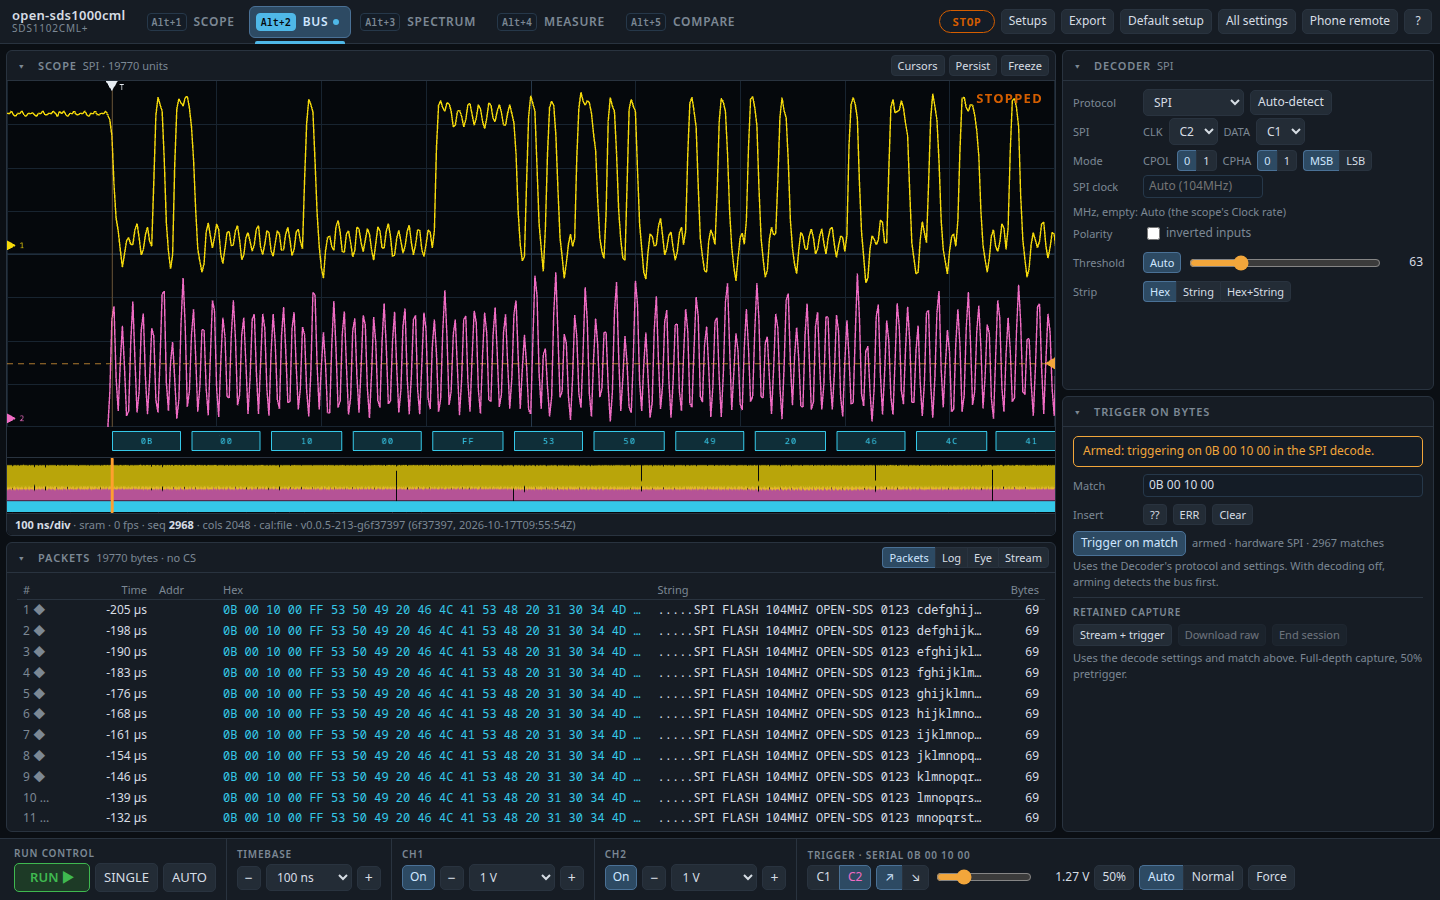The width and height of the screenshot is (1440, 900).
Task: Open the Log view tab
Action: click(951, 558)
